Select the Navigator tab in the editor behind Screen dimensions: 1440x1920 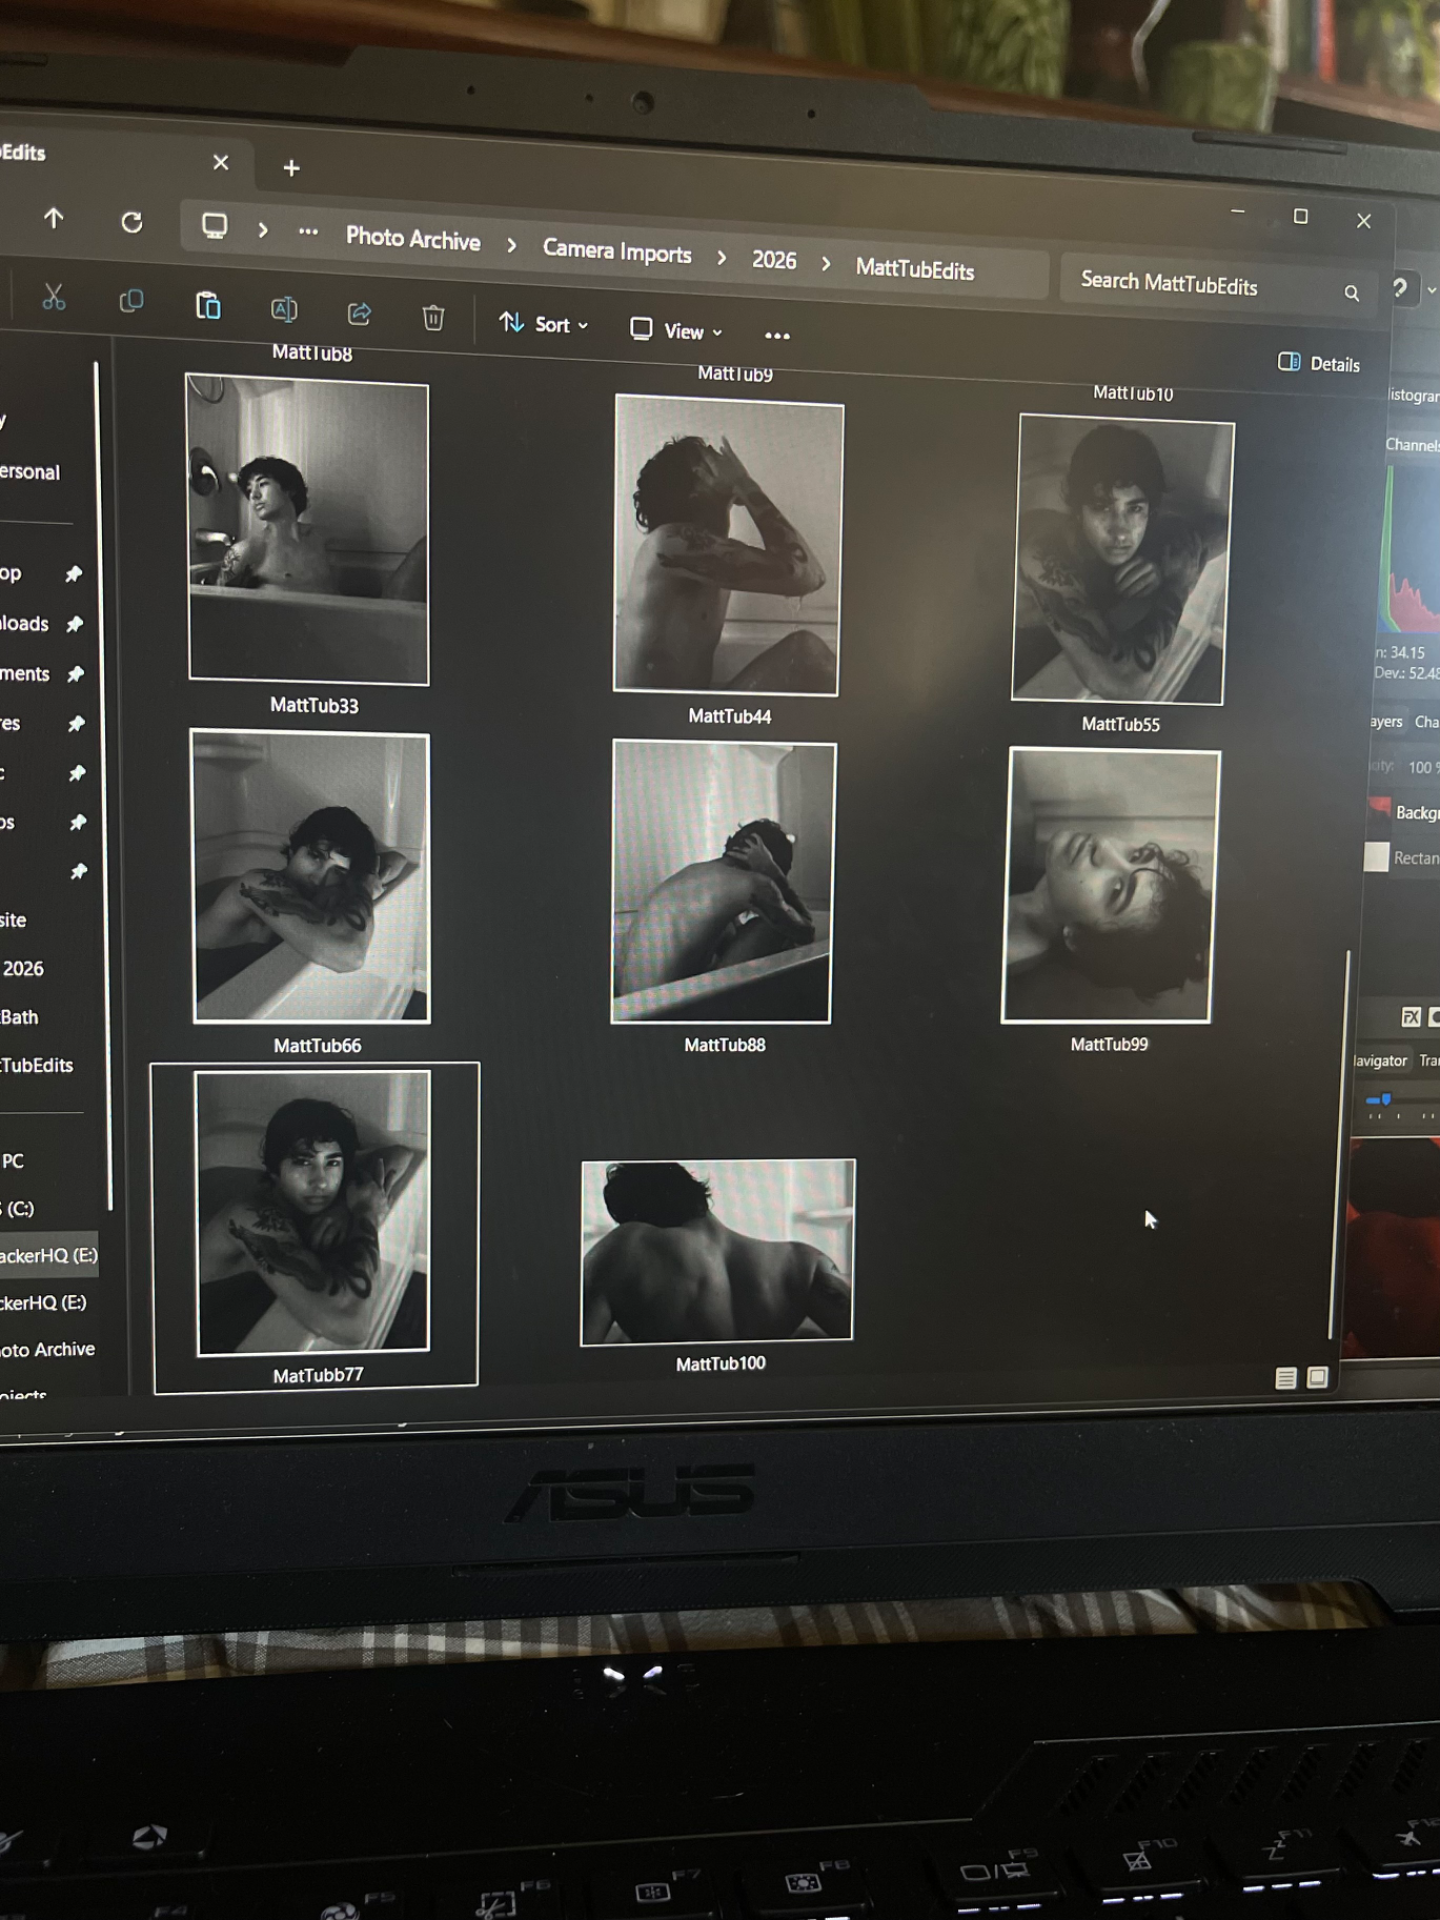1380,1061
